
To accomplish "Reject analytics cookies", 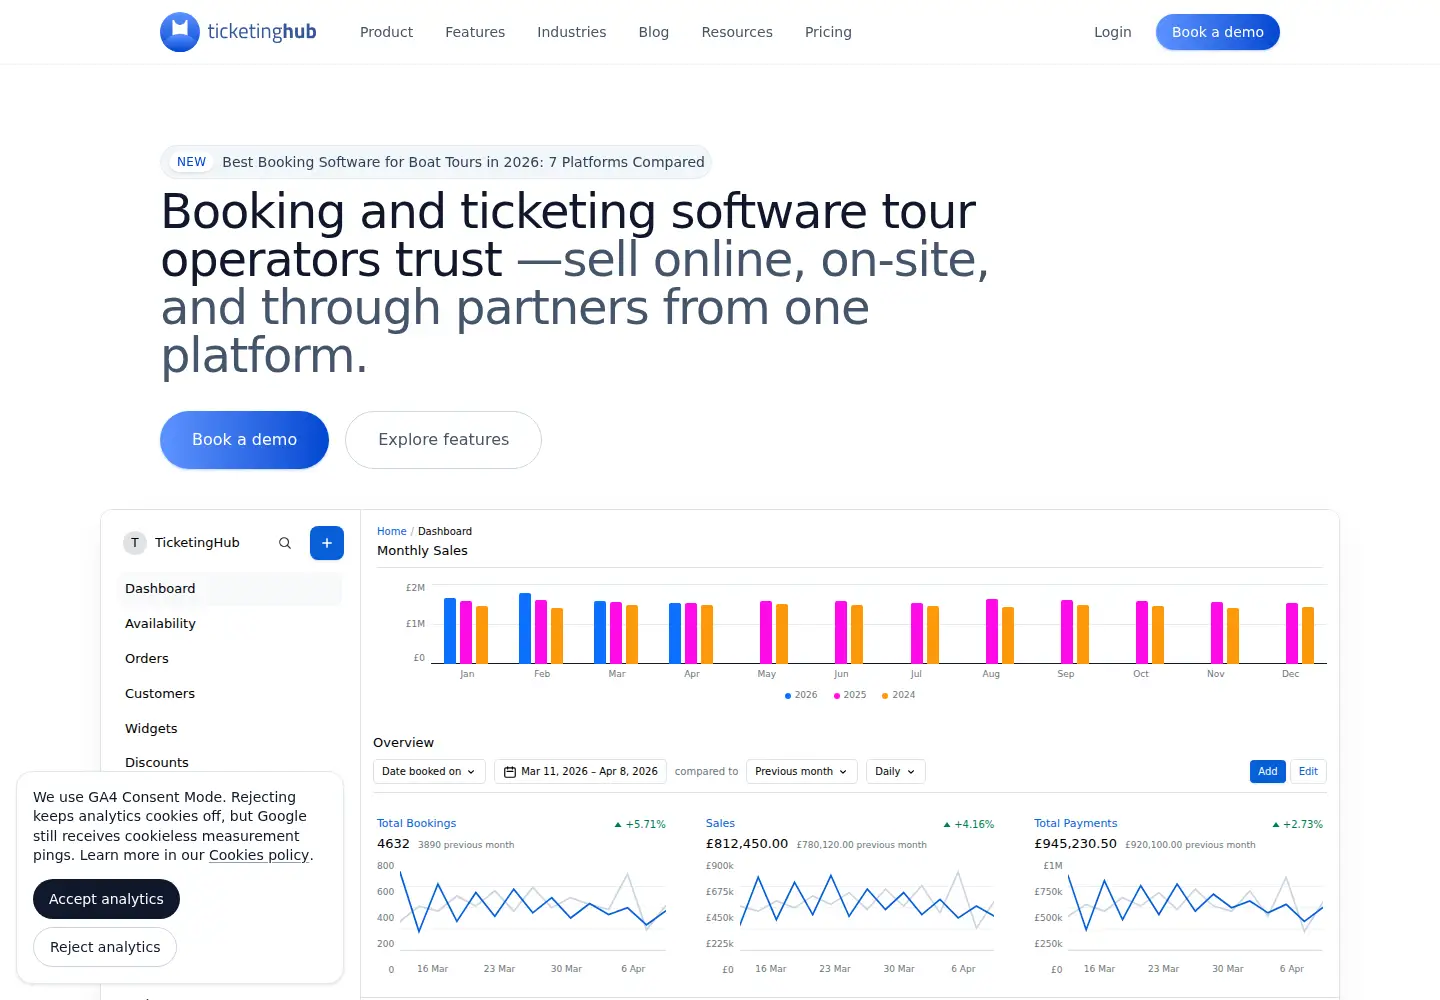I will pos(105,947).
